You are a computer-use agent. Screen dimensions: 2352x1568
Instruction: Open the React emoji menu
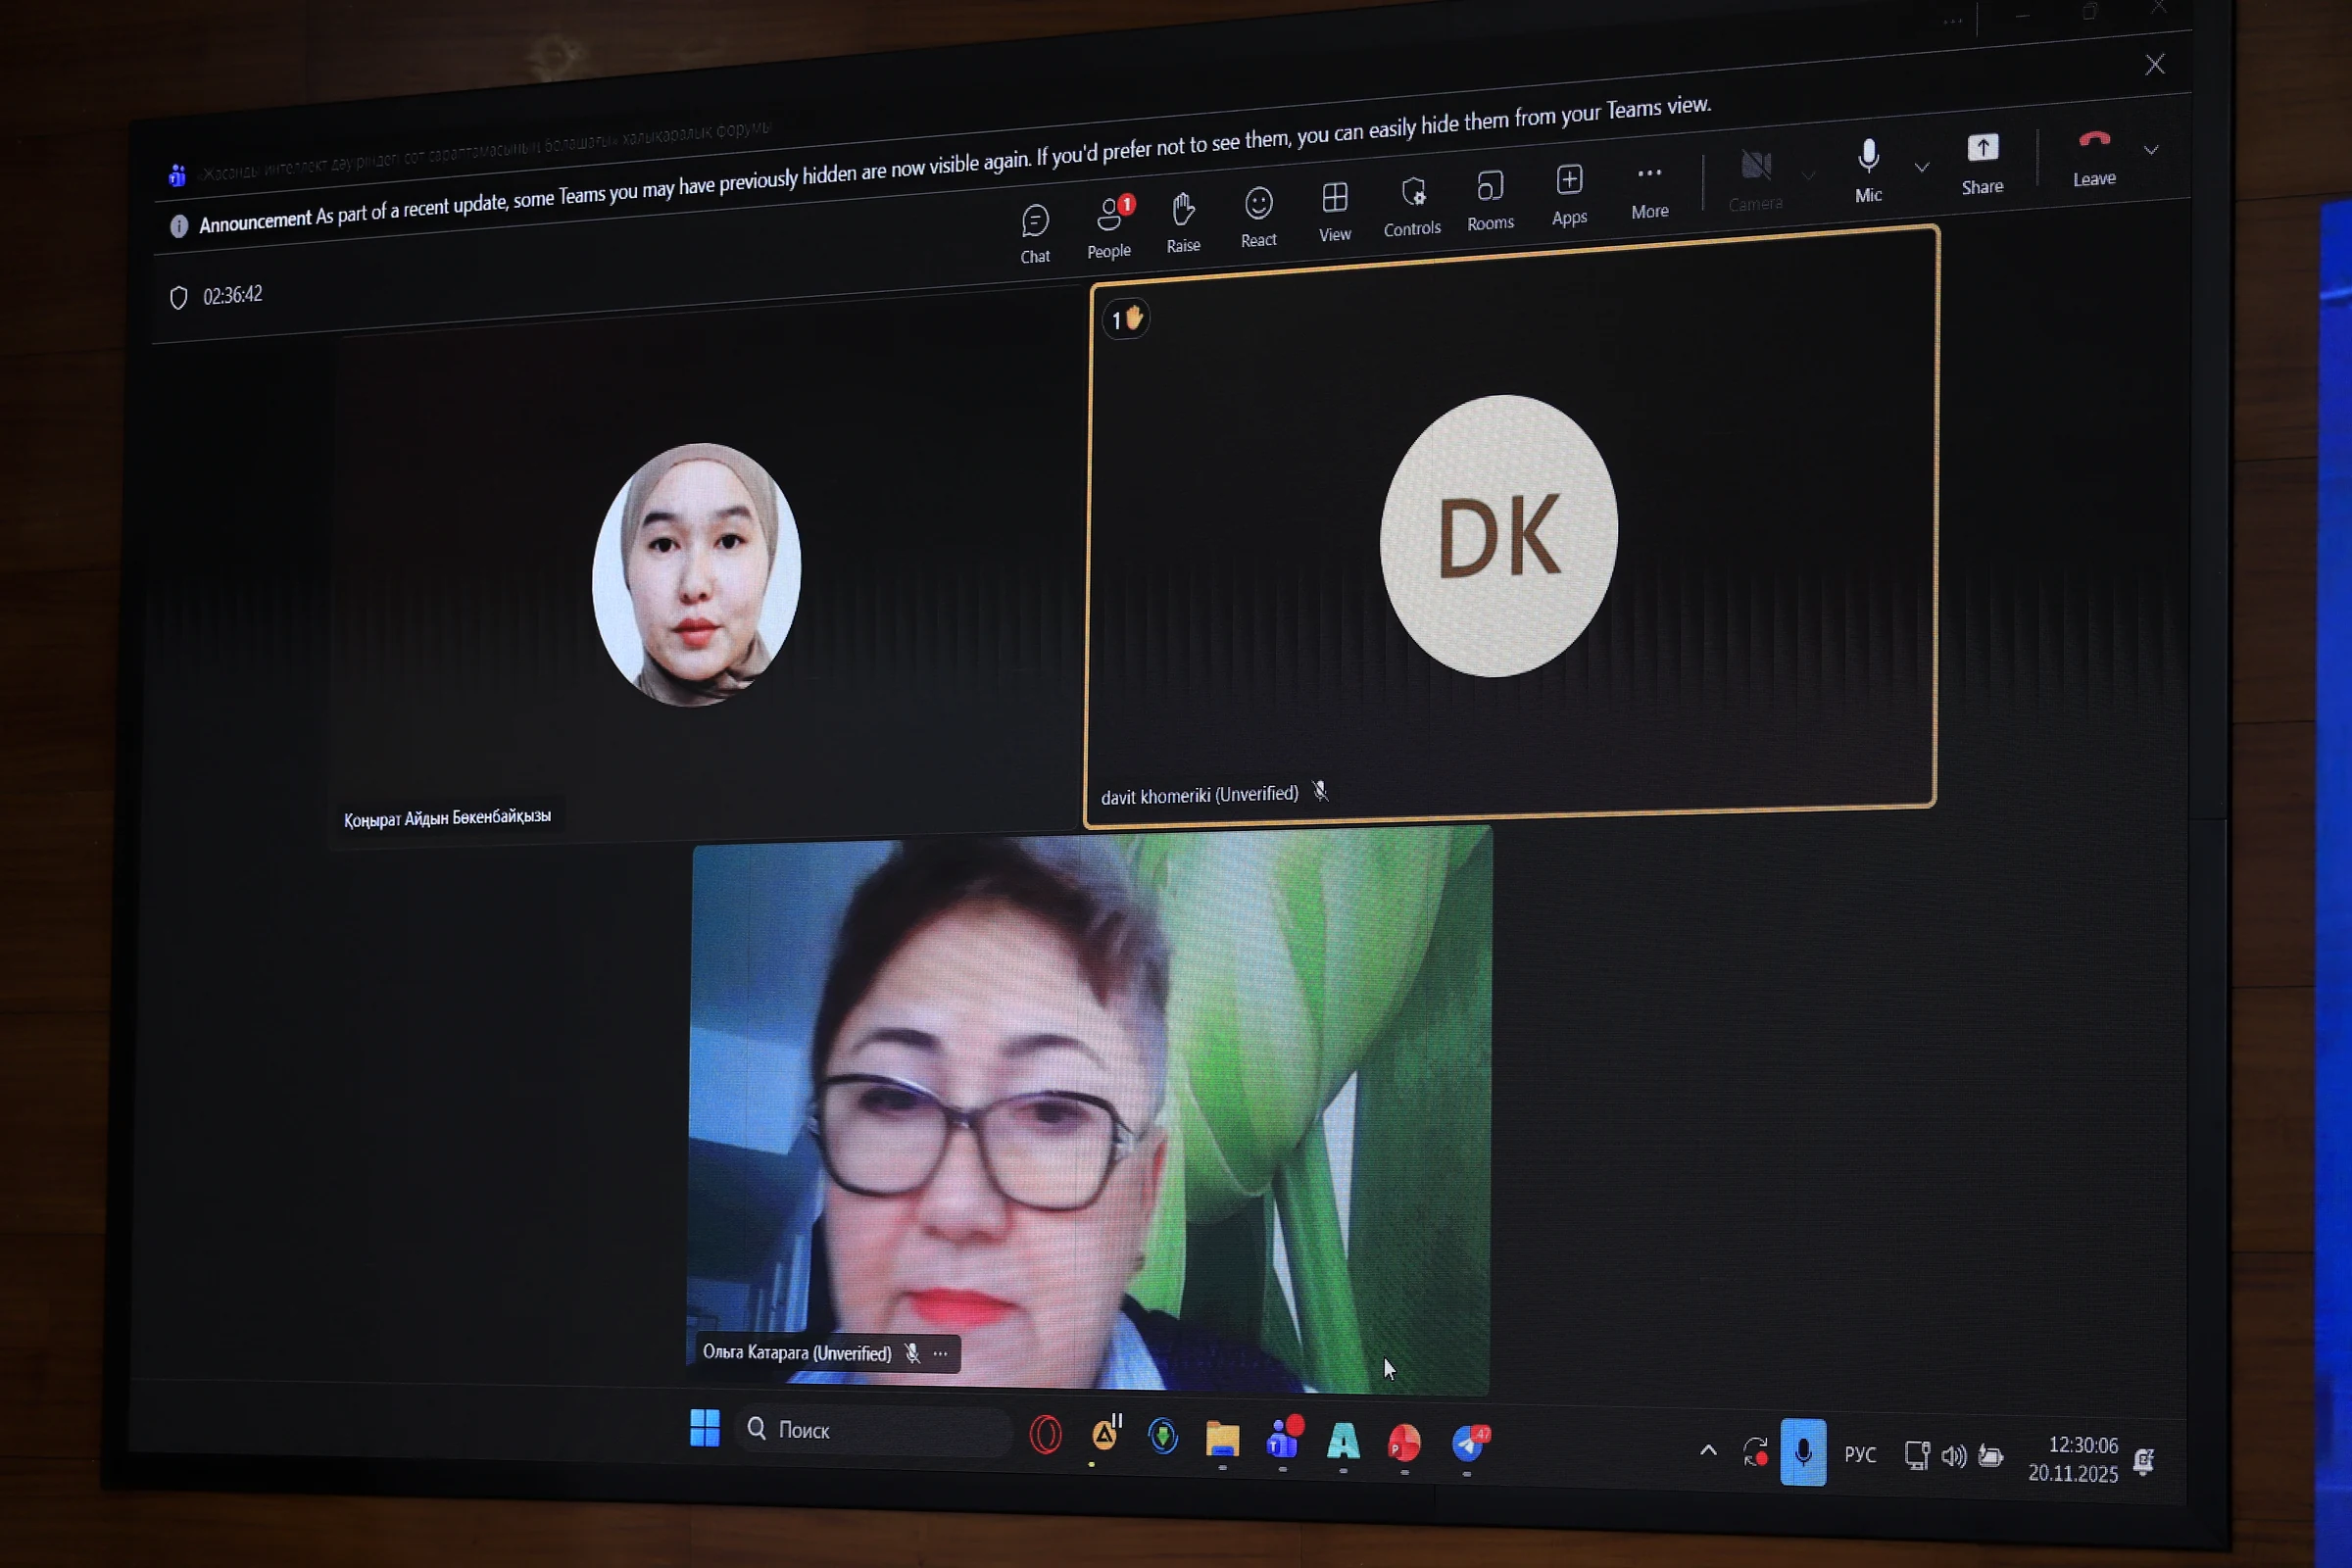(1258, 217)
